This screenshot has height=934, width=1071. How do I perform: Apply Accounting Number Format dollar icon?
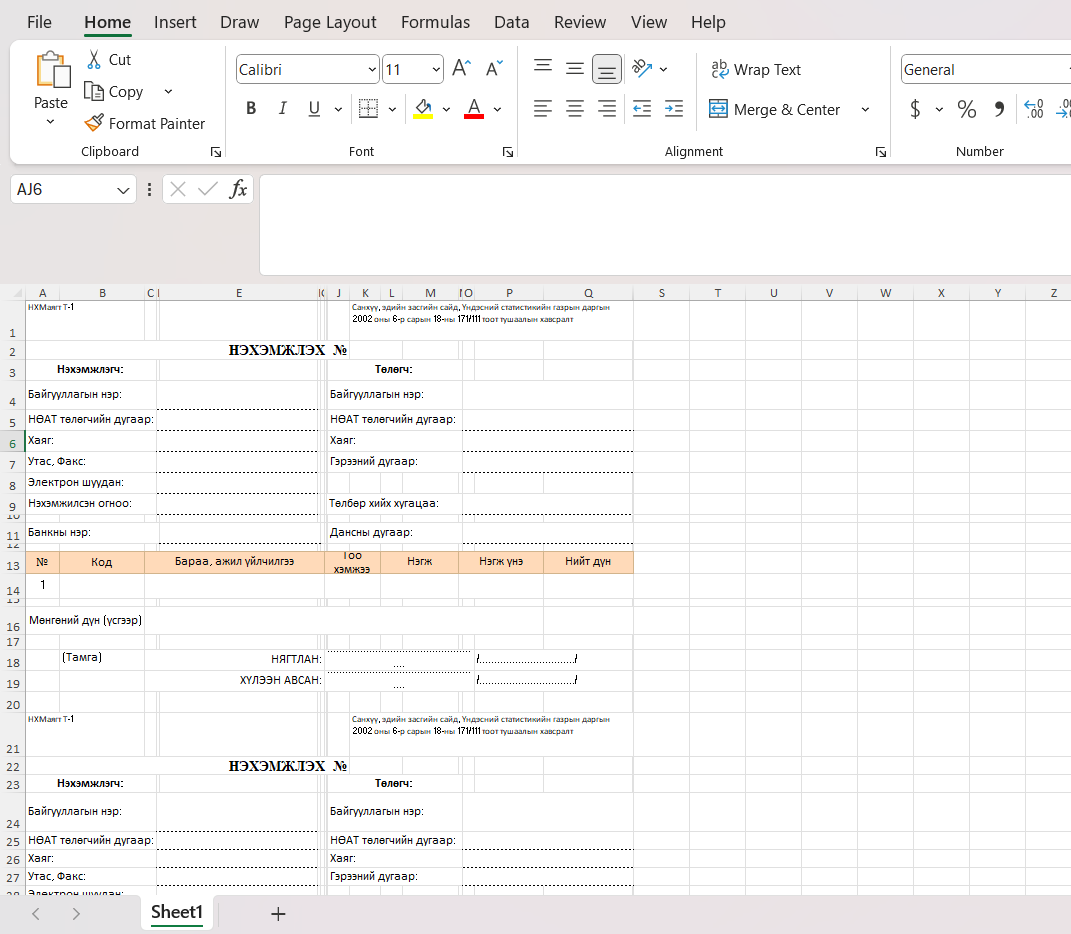tap(915, 109)
